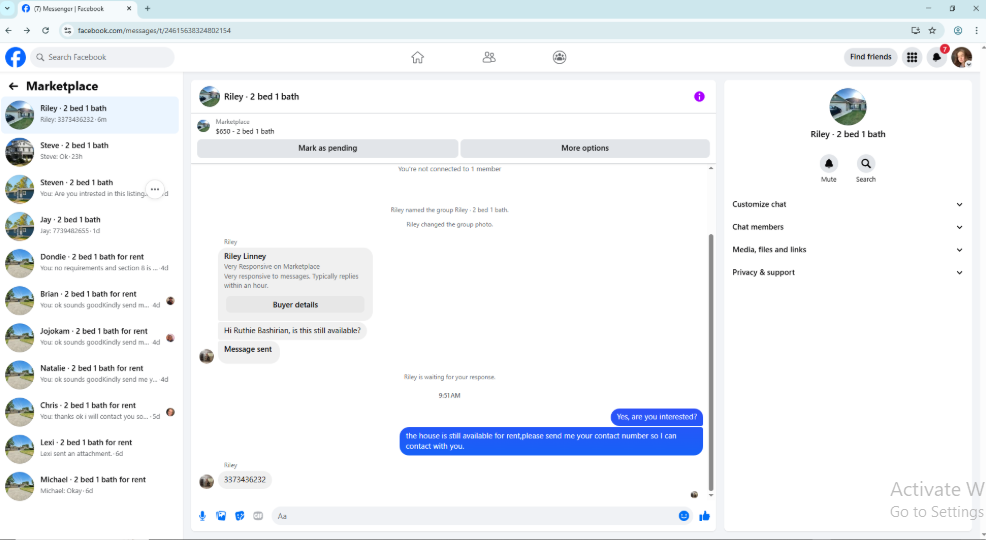
Task: Click Mark as pending button
Action: click(x=328, y=148)
